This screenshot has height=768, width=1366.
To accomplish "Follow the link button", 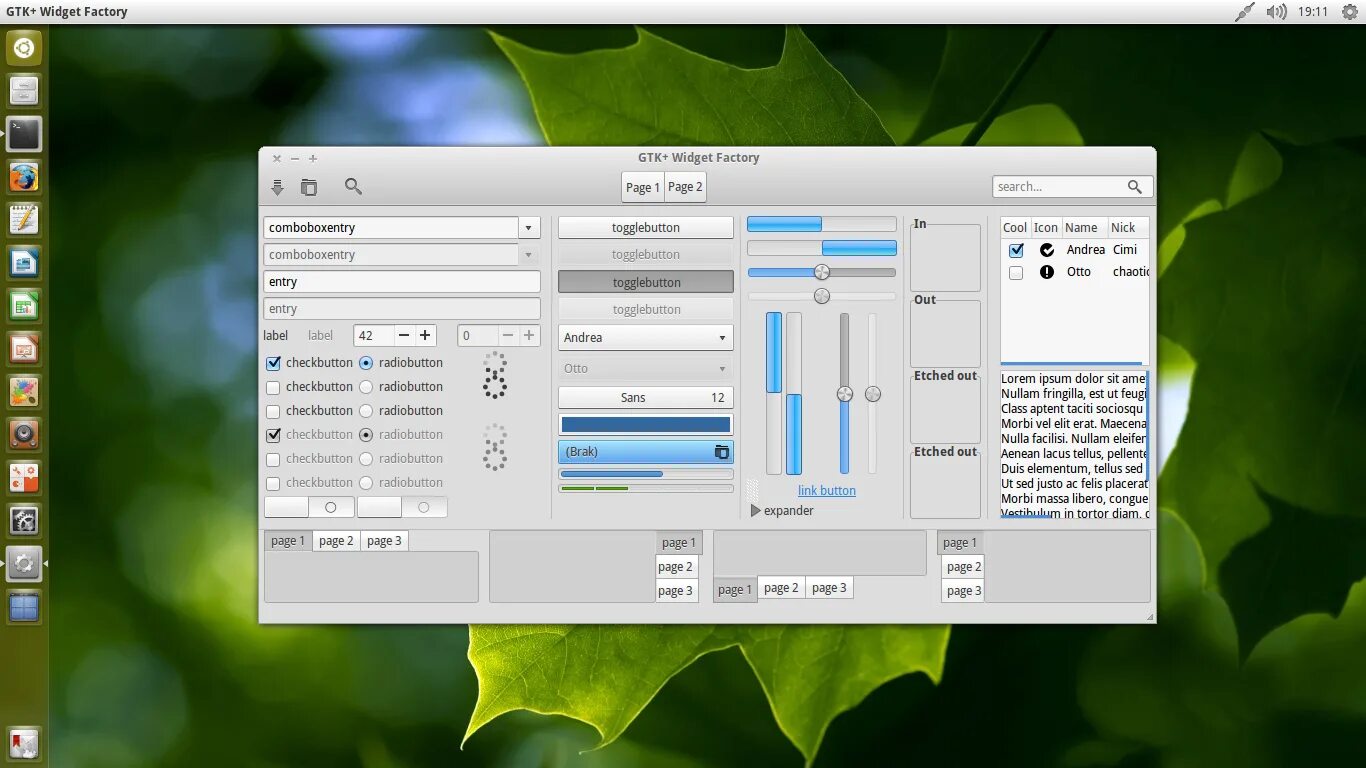I will pos(827,490).
